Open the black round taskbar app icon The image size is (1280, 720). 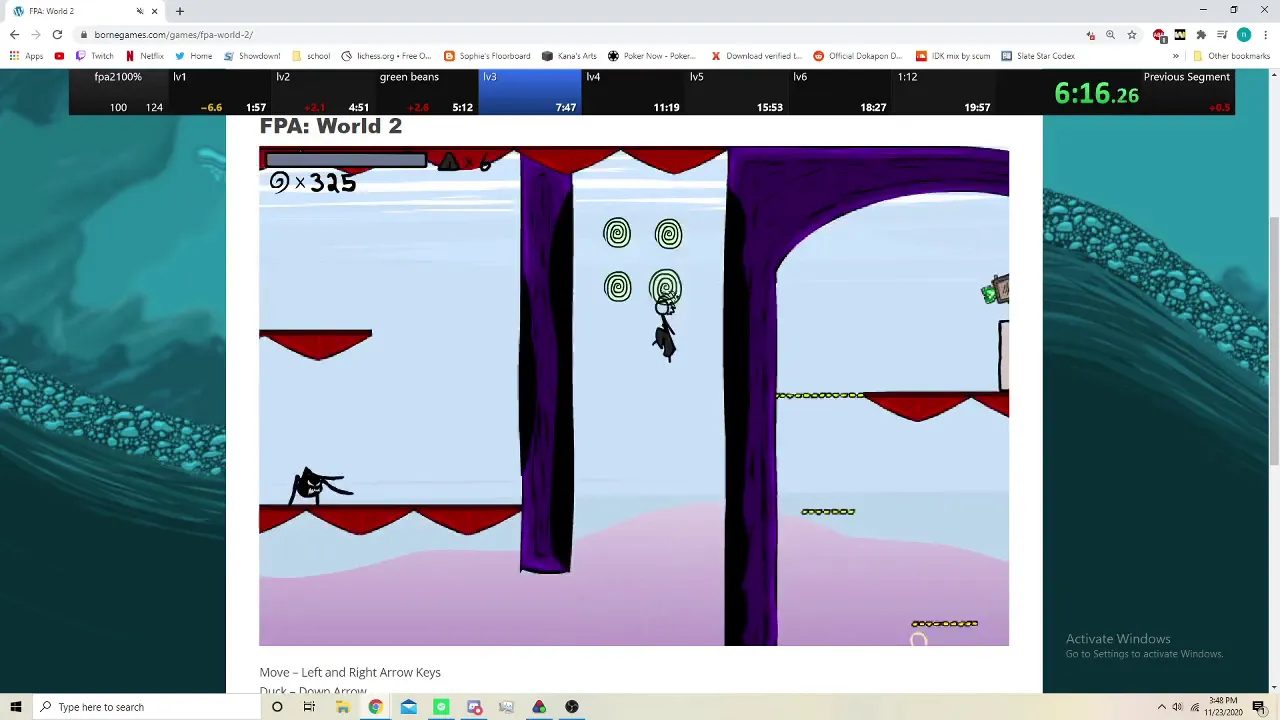572,707
